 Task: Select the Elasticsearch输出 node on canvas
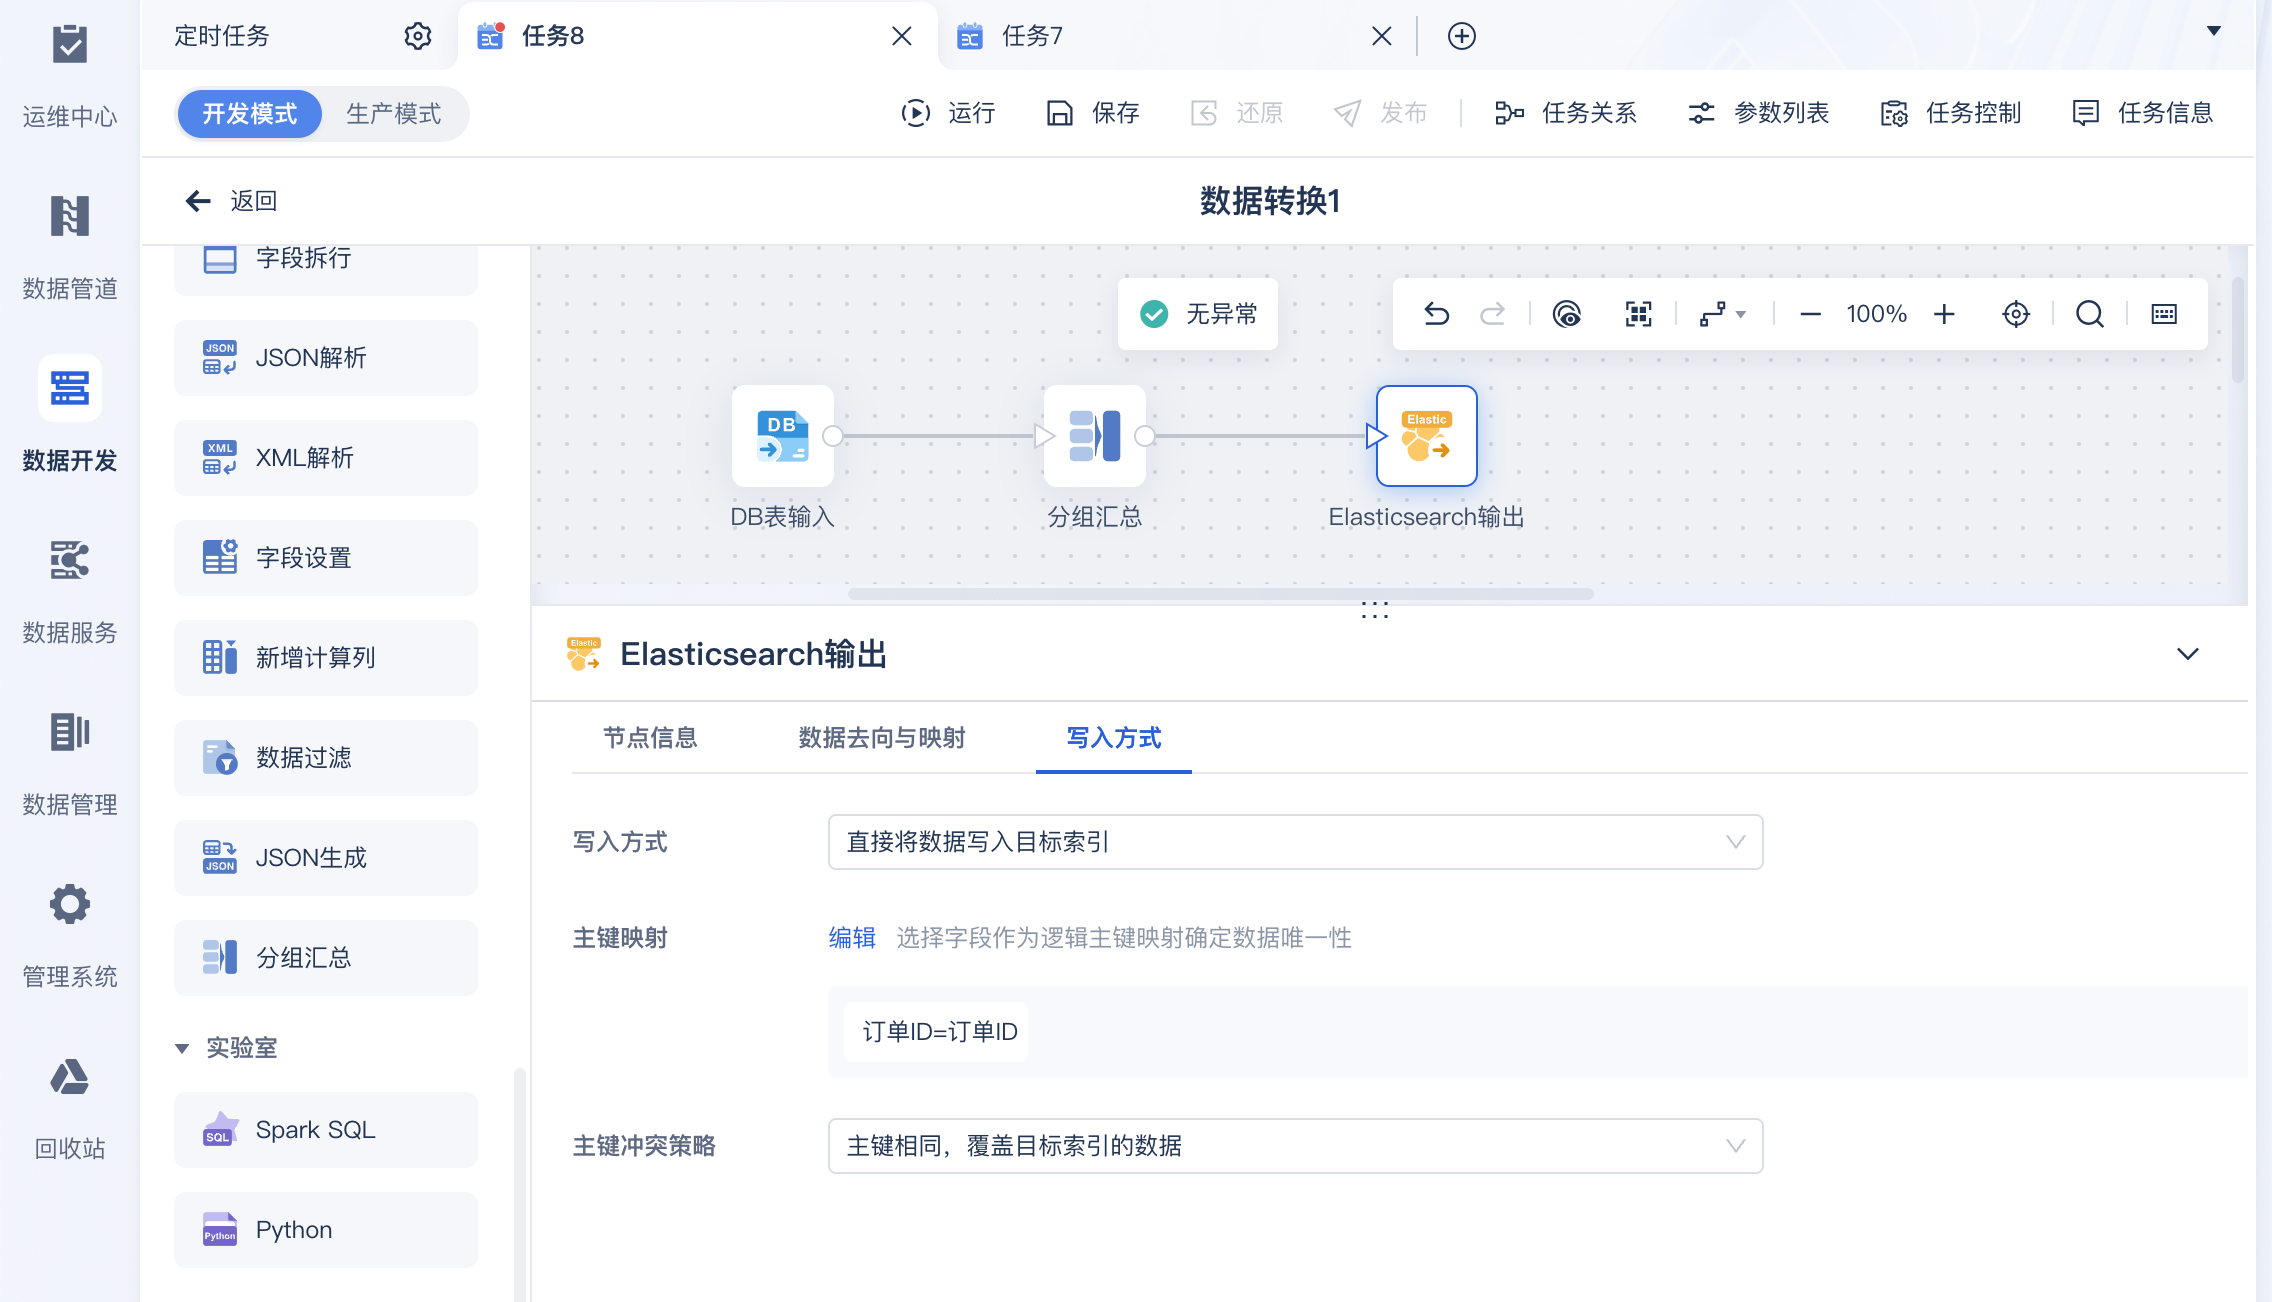click(x=1426, y=436)
